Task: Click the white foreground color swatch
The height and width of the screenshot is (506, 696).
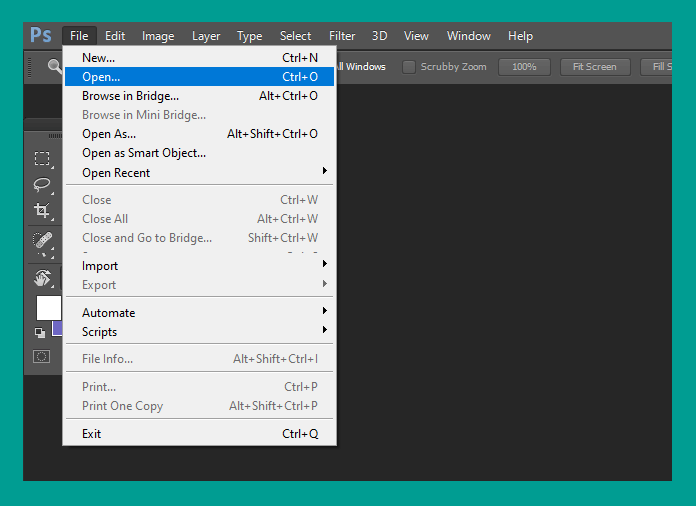Action: [49, 308]
